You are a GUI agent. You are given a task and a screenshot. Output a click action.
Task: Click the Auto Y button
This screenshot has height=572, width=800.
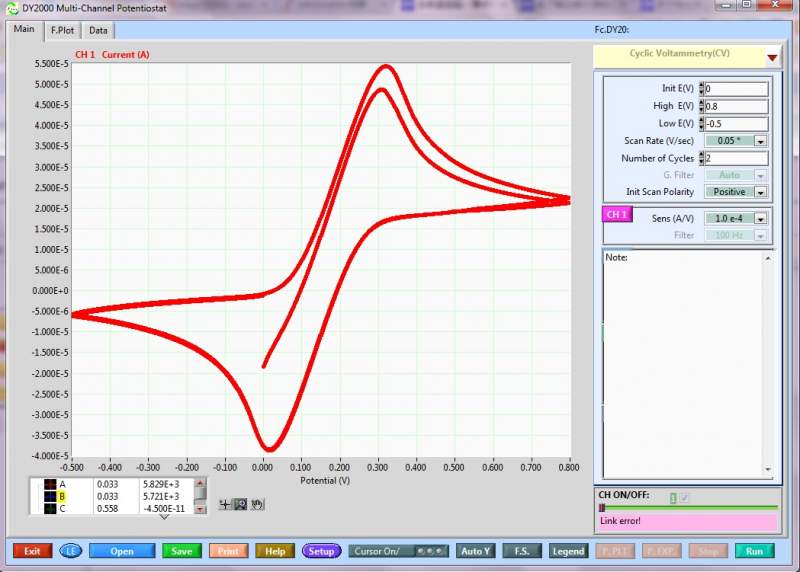[x=476, y=551]
